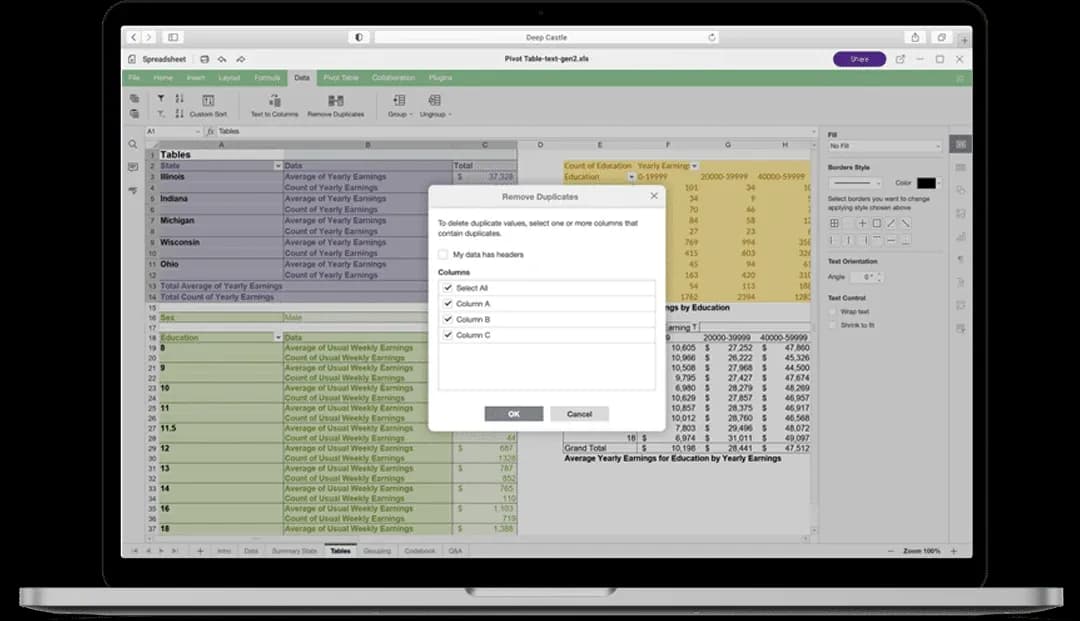Image resolution: width=1080 pixels, height=621 pixels.
Task: Sort ascending using the ribbon icon
Action: [179, 98]
